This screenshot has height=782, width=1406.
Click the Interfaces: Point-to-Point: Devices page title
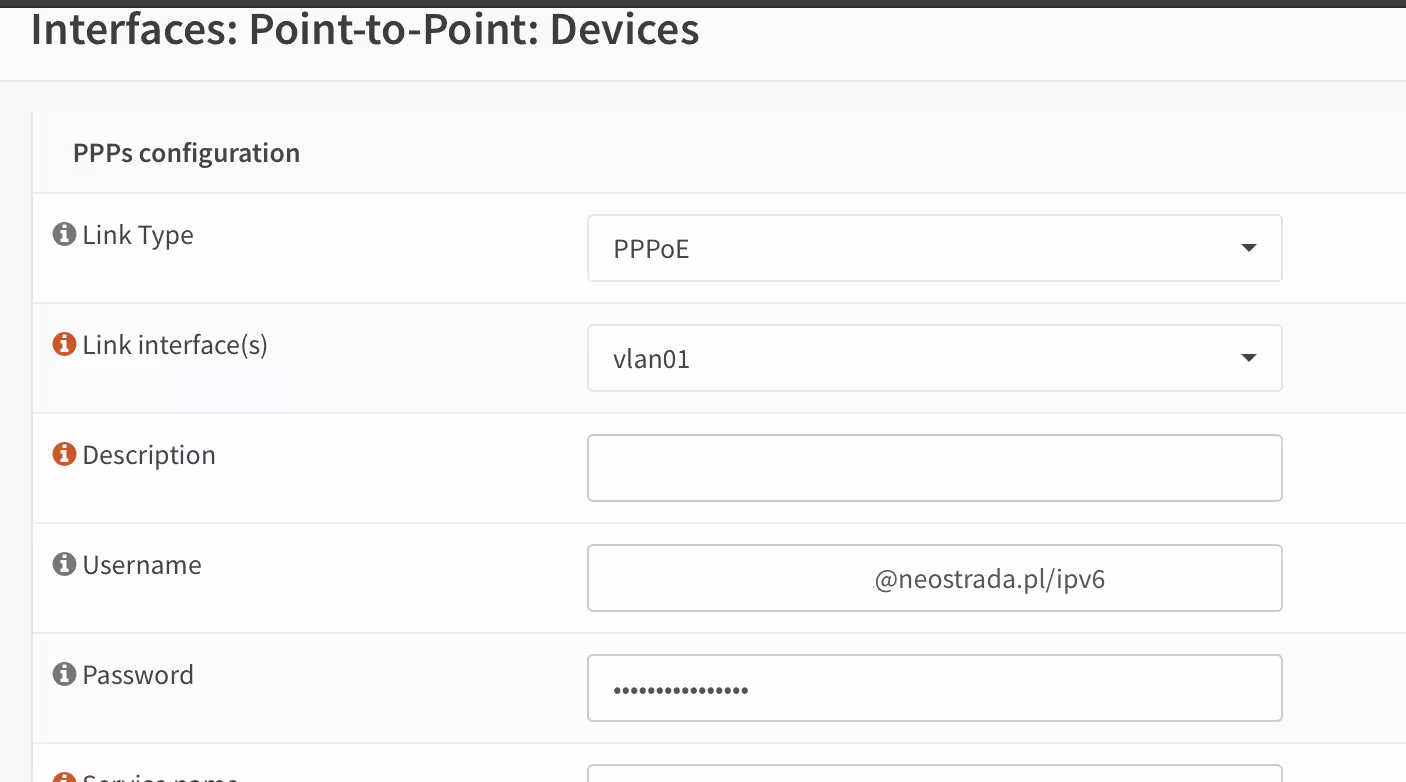(365, 29)
